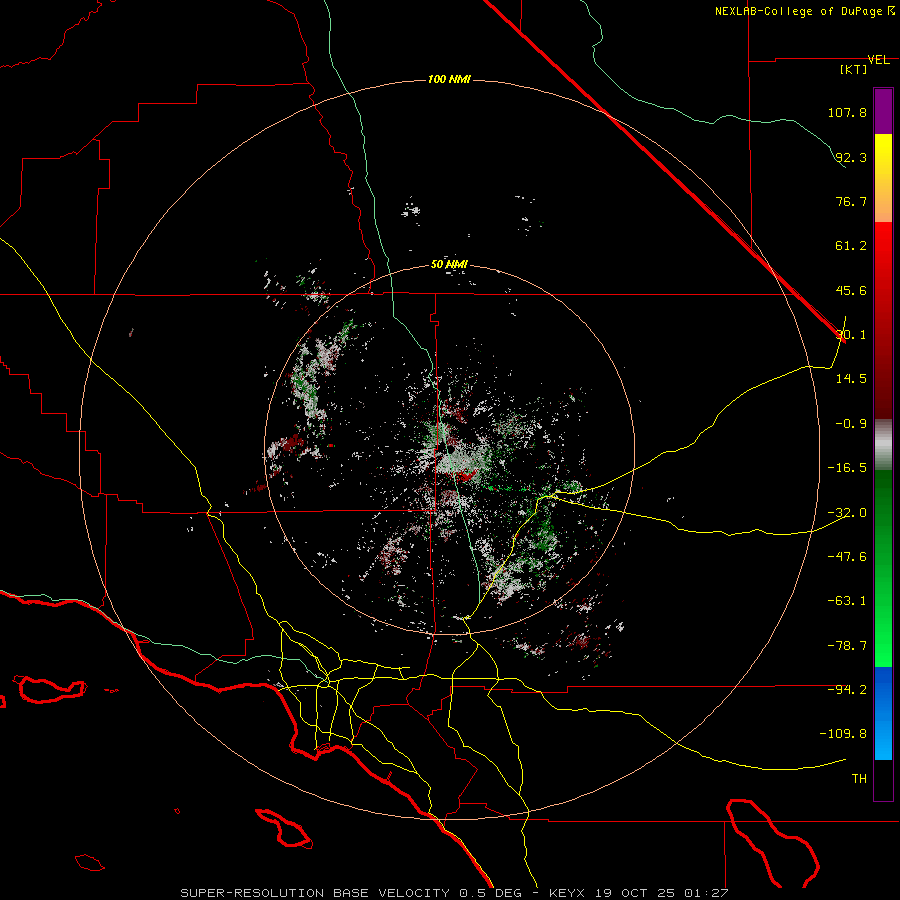Click the -0.9 velocity scale value
The width and height of the screenshot is (900, 900).
(851, 423)
